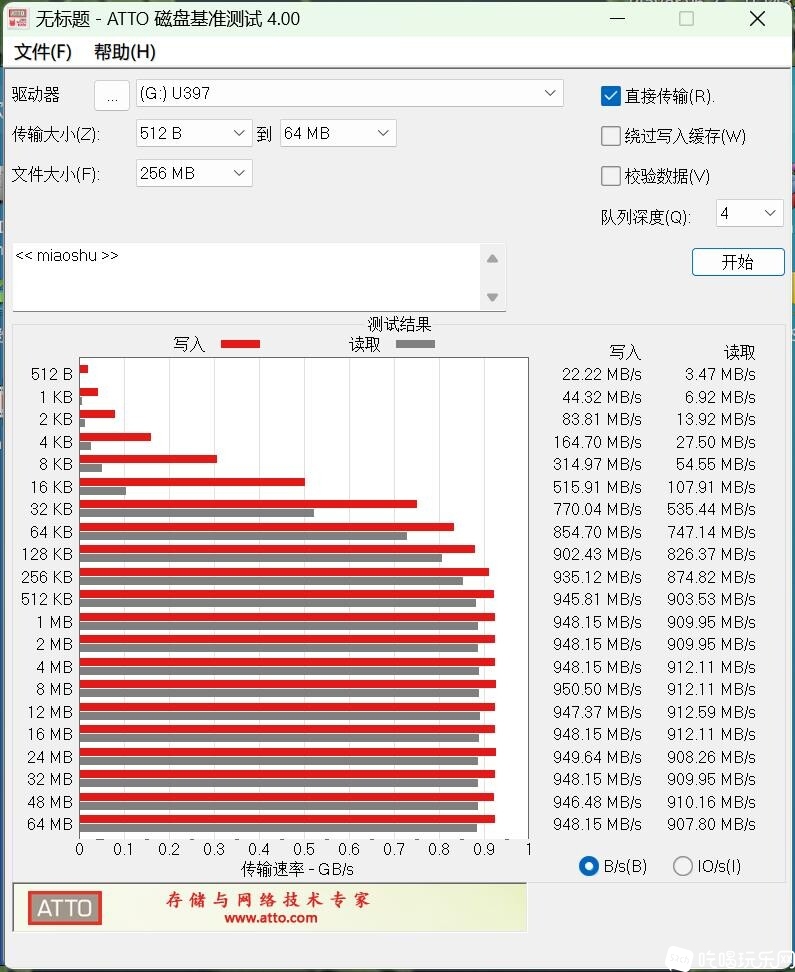Open the 帮助(H) menu
The height and width of the screenshot is (972, 795).
point(125,51)
